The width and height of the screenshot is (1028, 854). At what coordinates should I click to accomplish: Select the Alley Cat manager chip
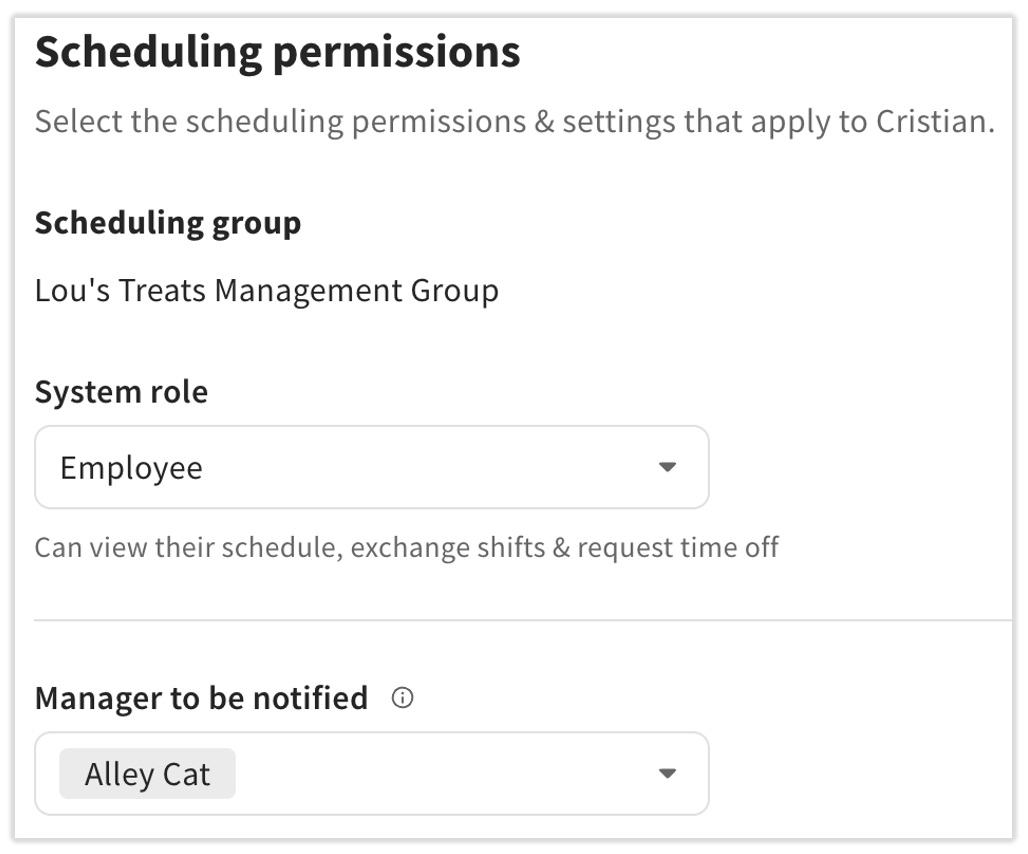pos(148,773)
